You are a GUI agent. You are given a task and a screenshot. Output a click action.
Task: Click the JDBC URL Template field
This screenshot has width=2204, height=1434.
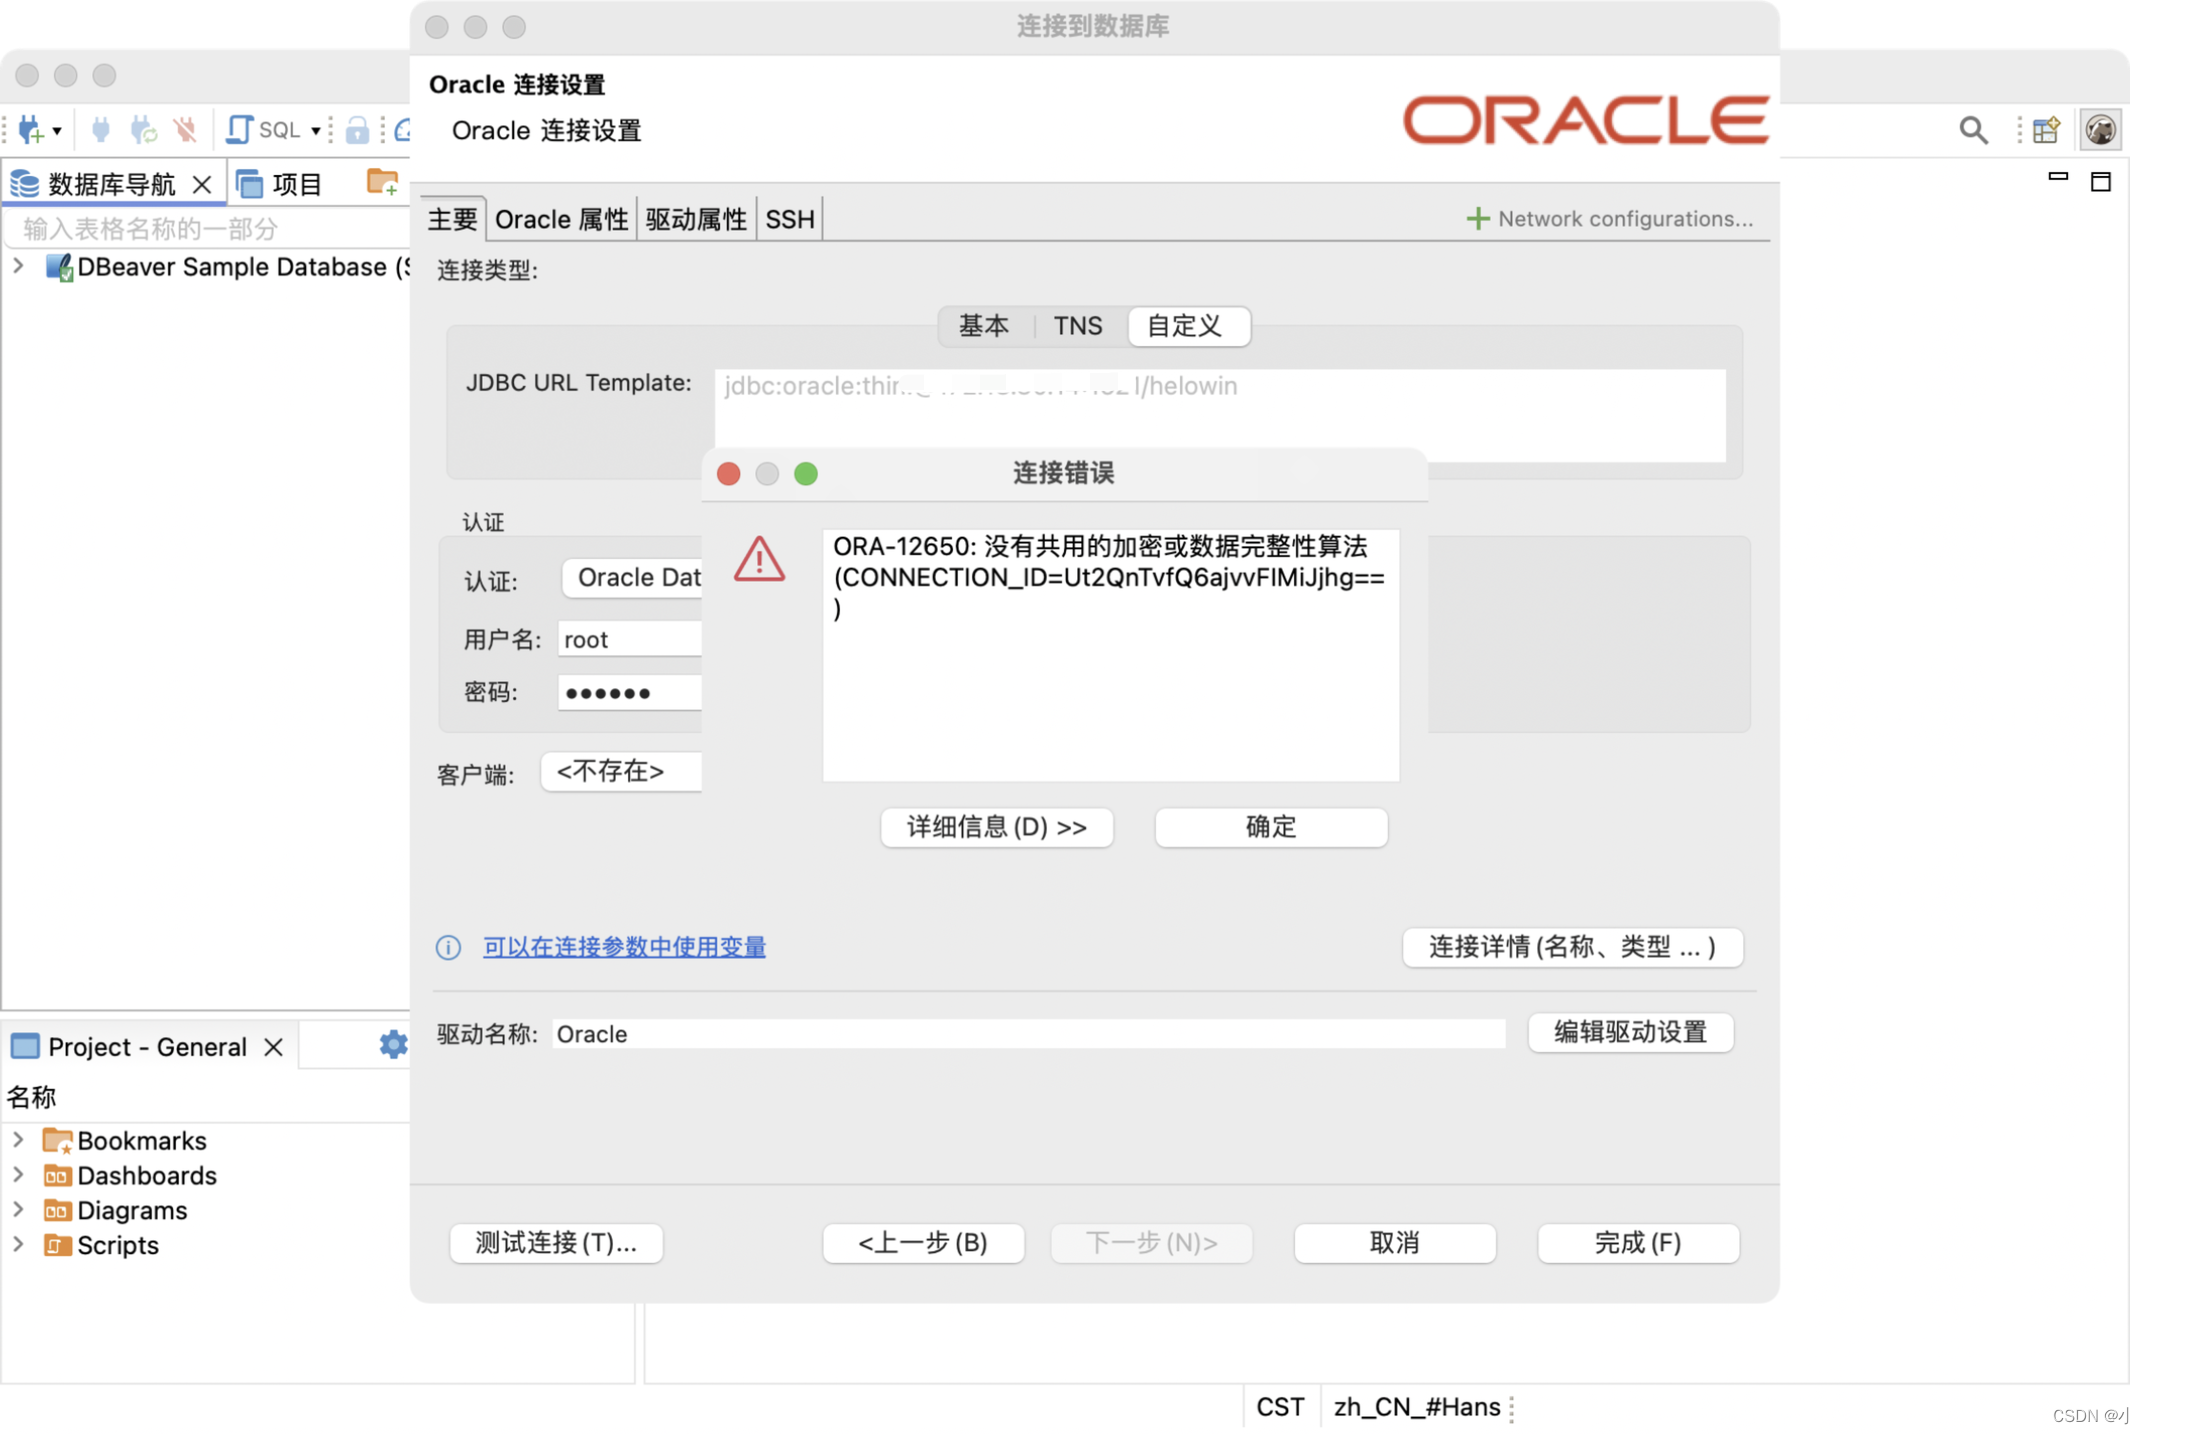1220,415
